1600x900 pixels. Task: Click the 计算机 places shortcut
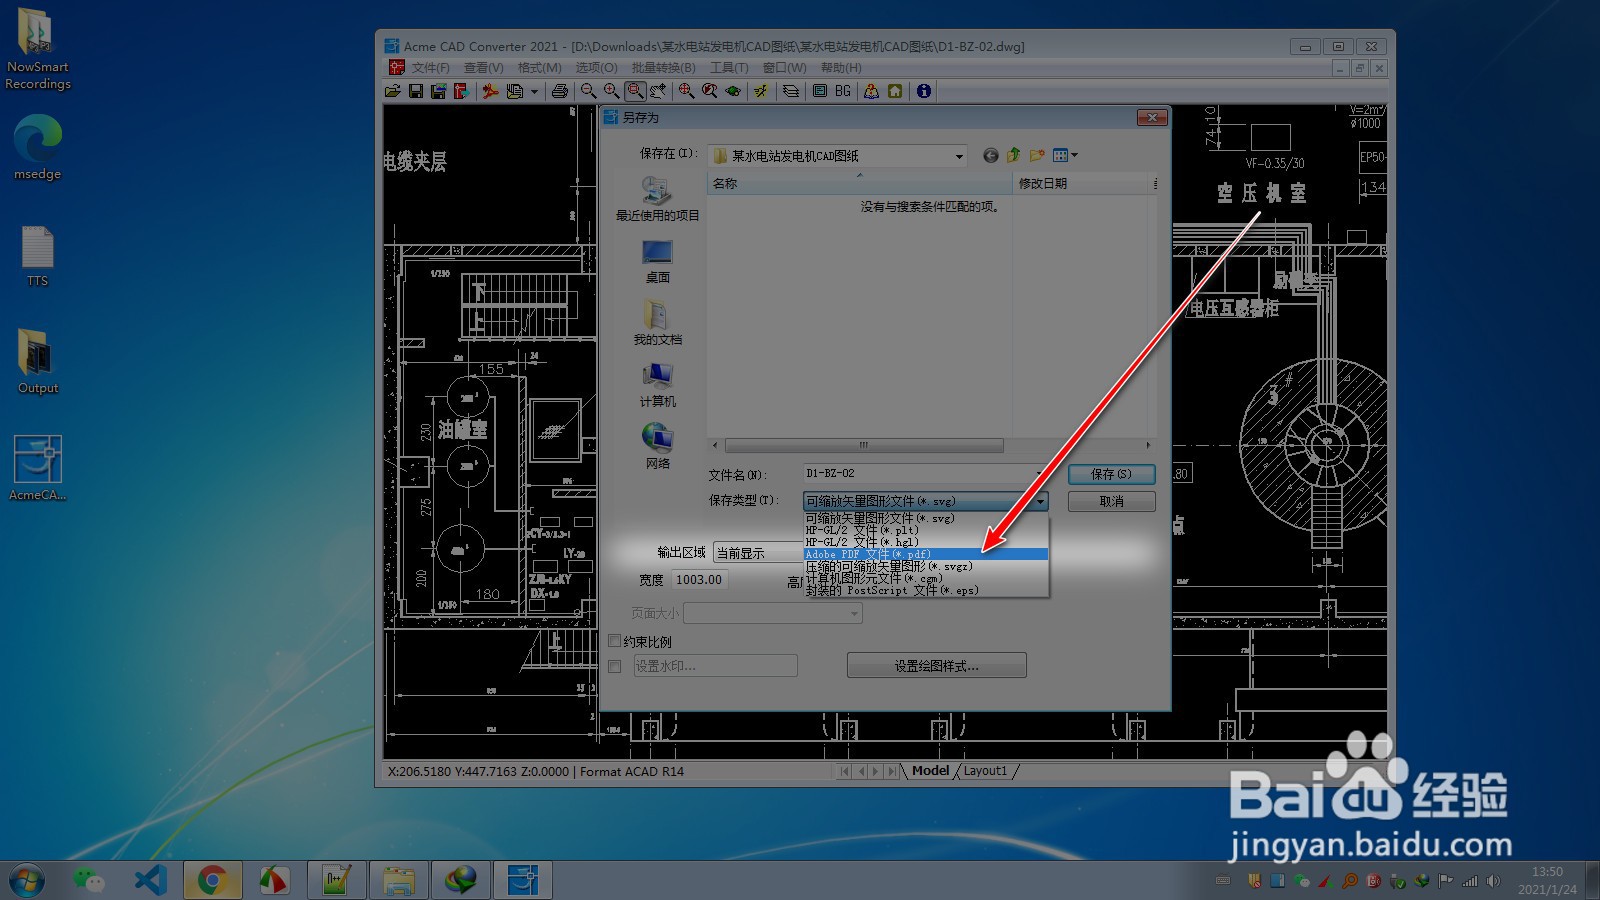click(657, 385)
